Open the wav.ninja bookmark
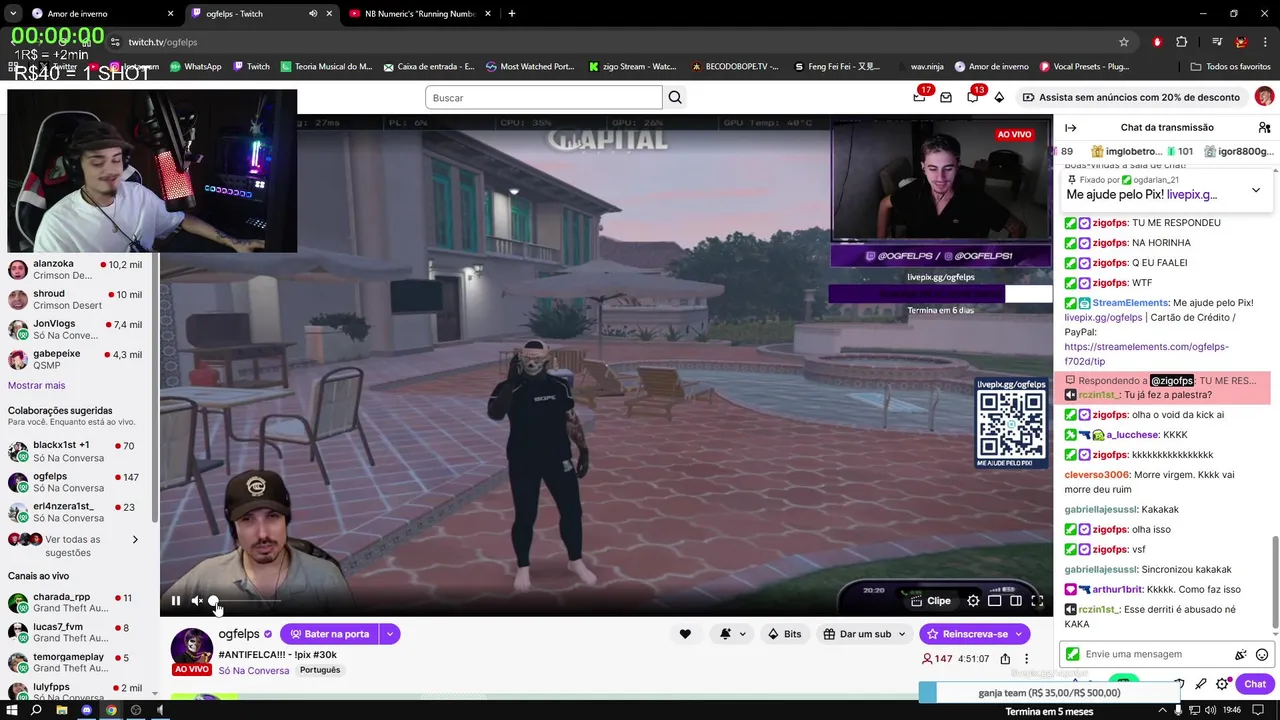Viewport: 1280px width, 720px height. [920, 67]
